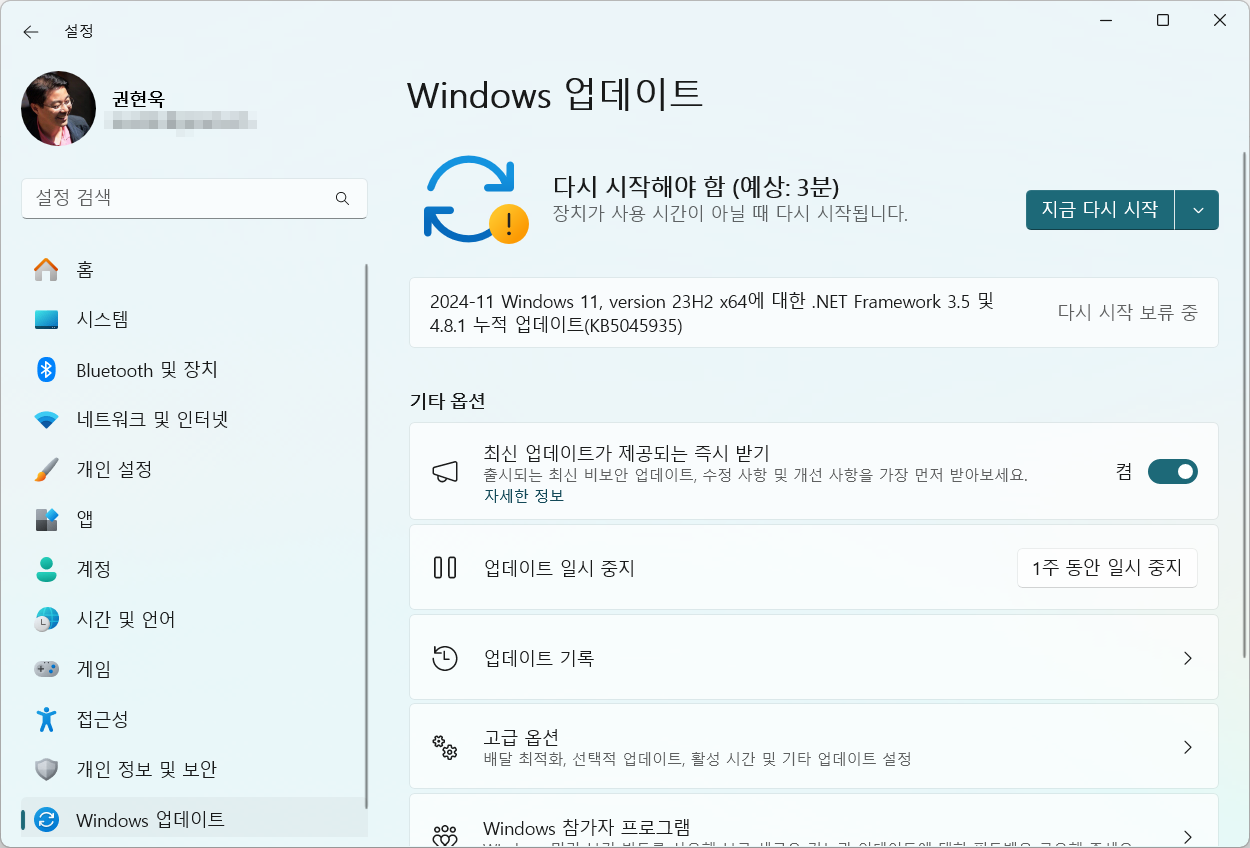Click the 켬 toggle state label
Viewport: 1250px width, 848px height.
pos(1124,472)
